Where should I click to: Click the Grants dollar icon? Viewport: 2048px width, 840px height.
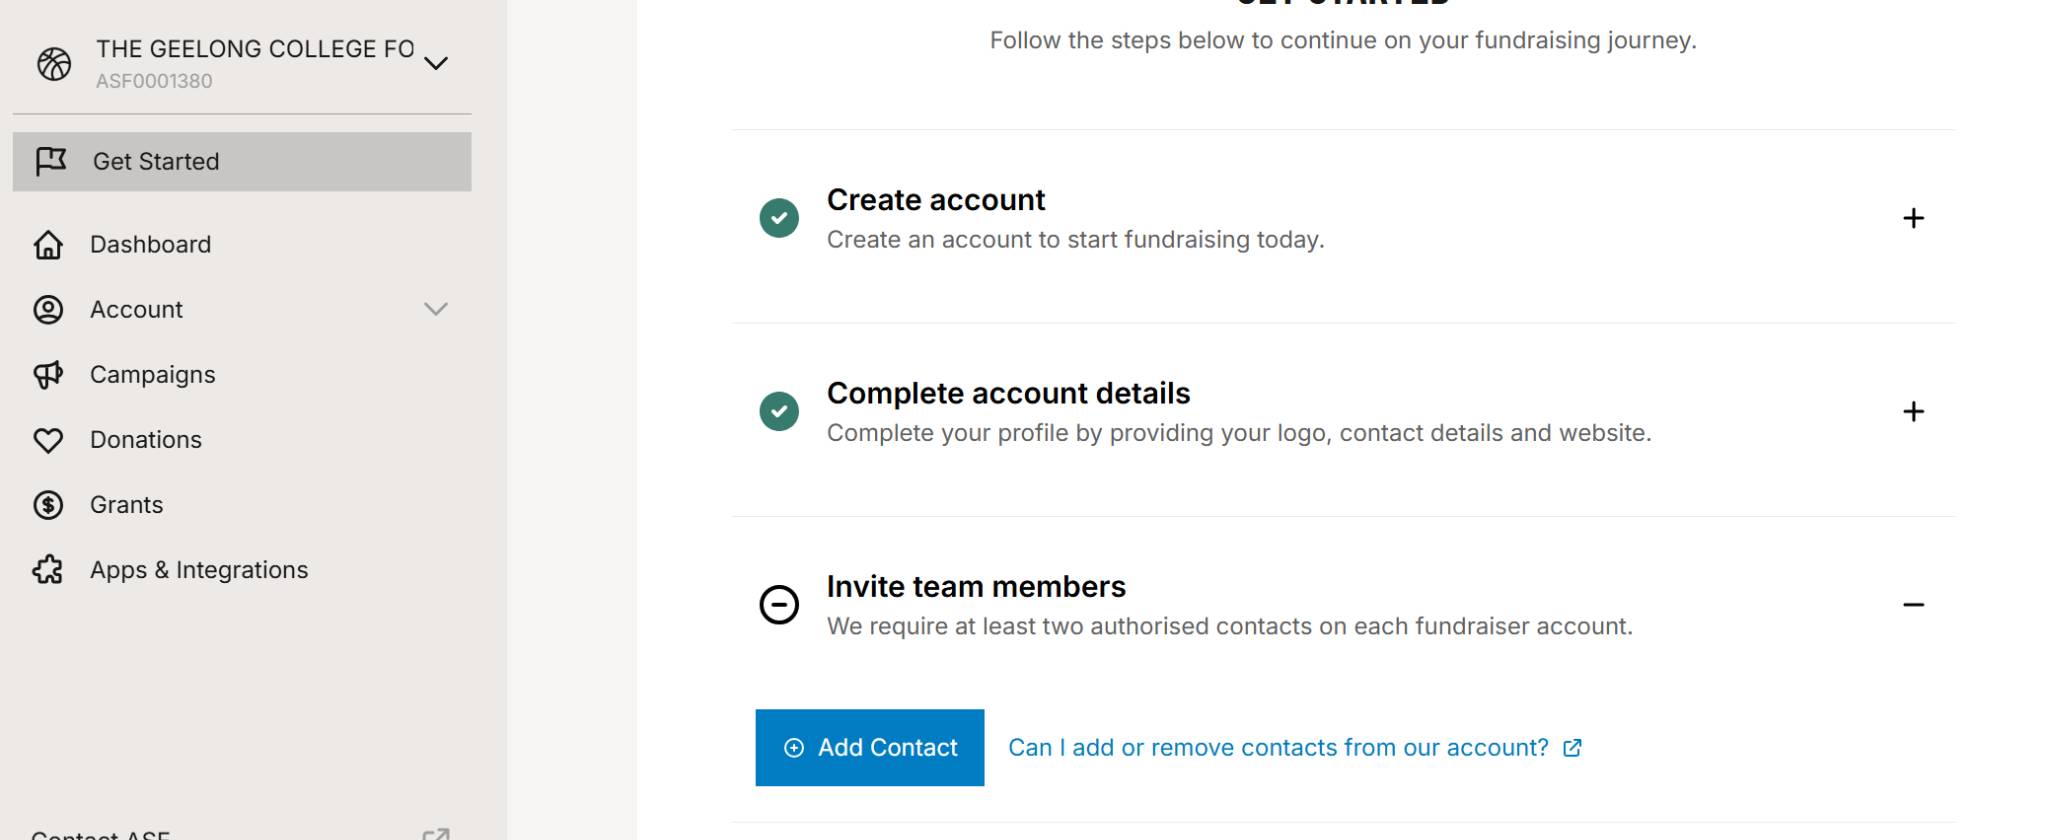(x=48, y=505)
